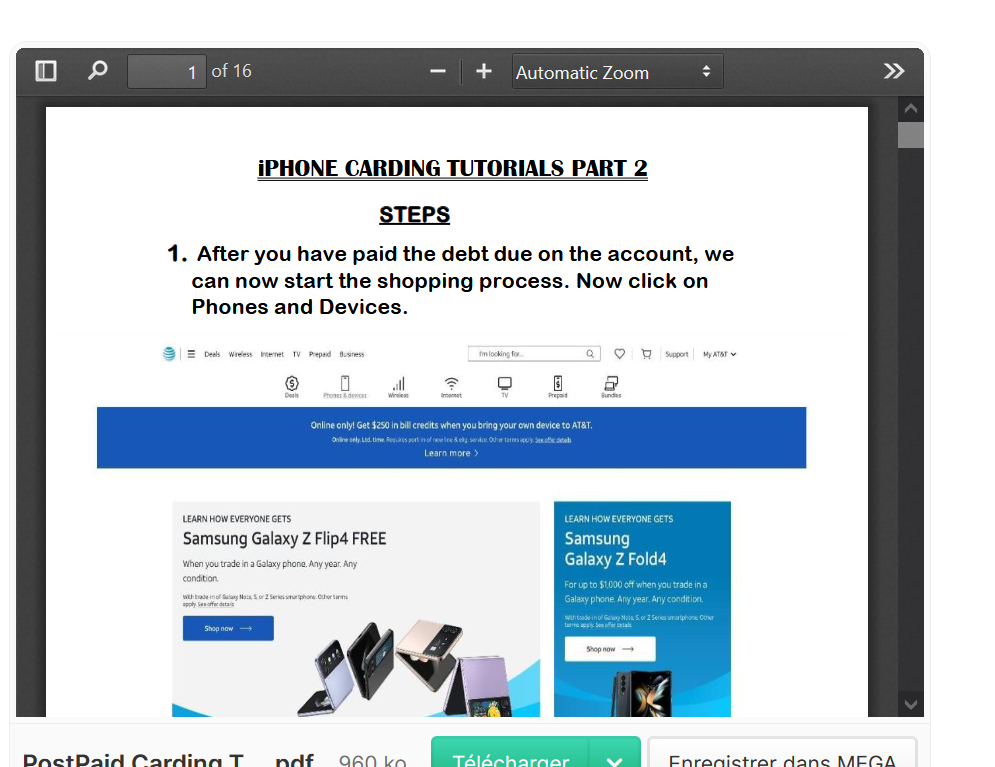Click the TV category icon
This screenshot has width=995, height=767.
(505, 385)
